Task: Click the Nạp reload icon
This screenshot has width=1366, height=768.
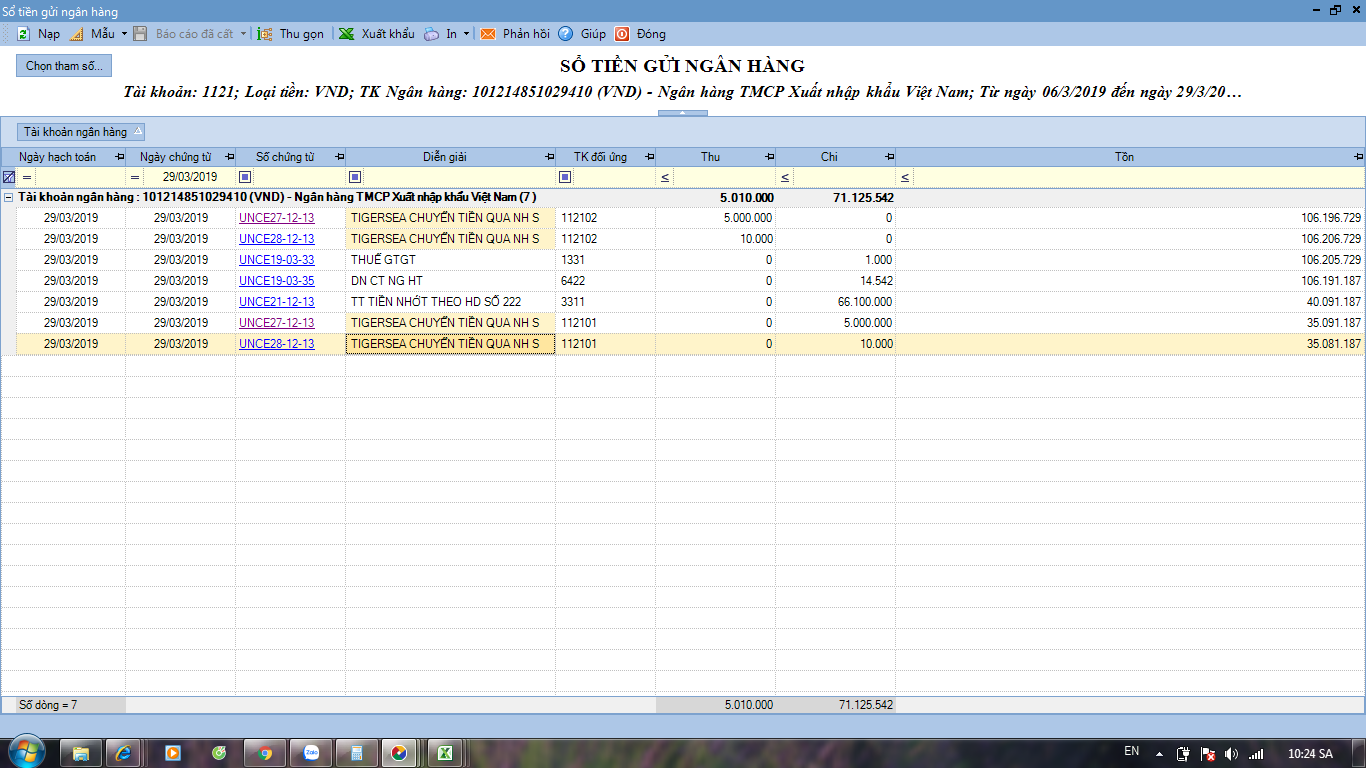Action: (24, 34)
